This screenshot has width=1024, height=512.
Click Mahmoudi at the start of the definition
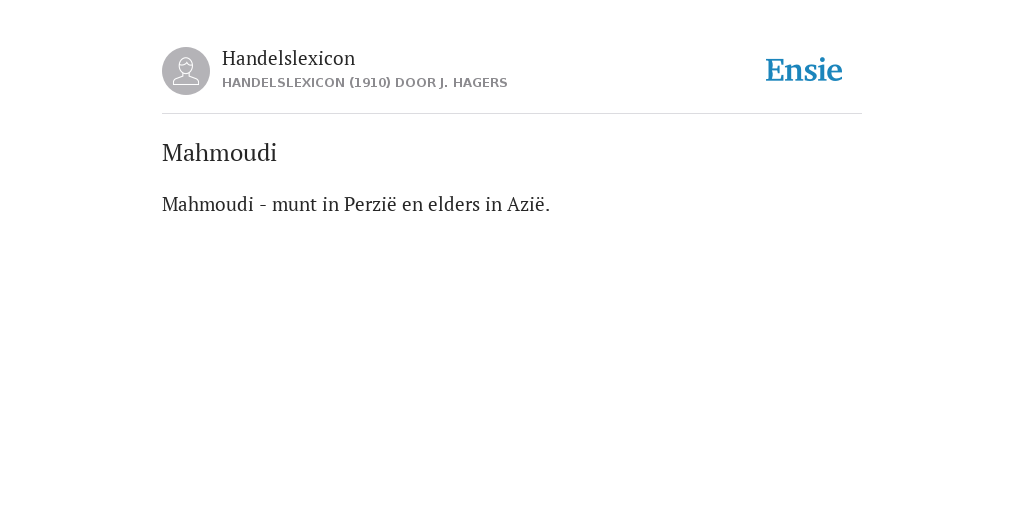coord(208,204)
